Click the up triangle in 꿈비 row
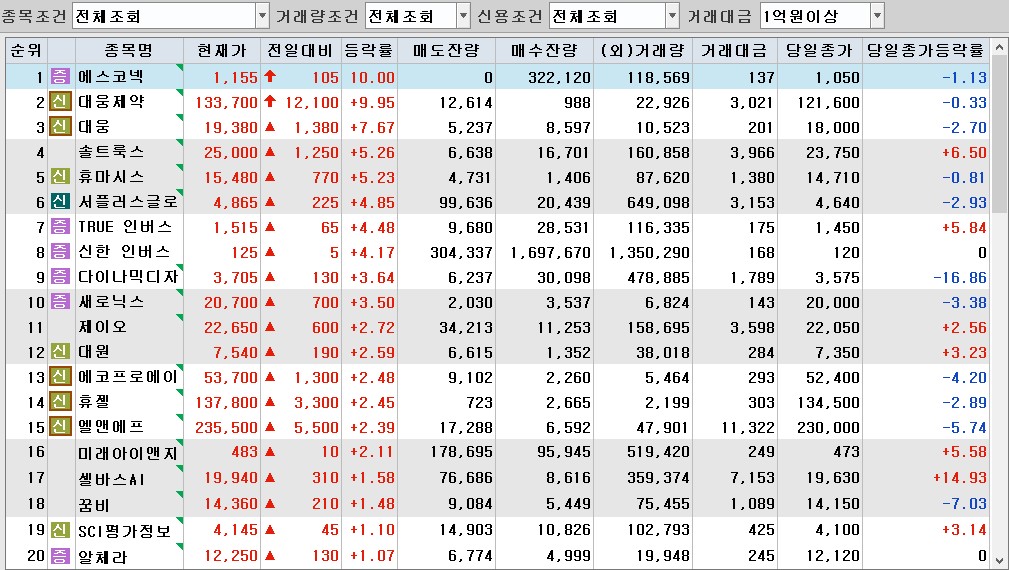This screenshot has height=570, width=1009. (270, 503)
